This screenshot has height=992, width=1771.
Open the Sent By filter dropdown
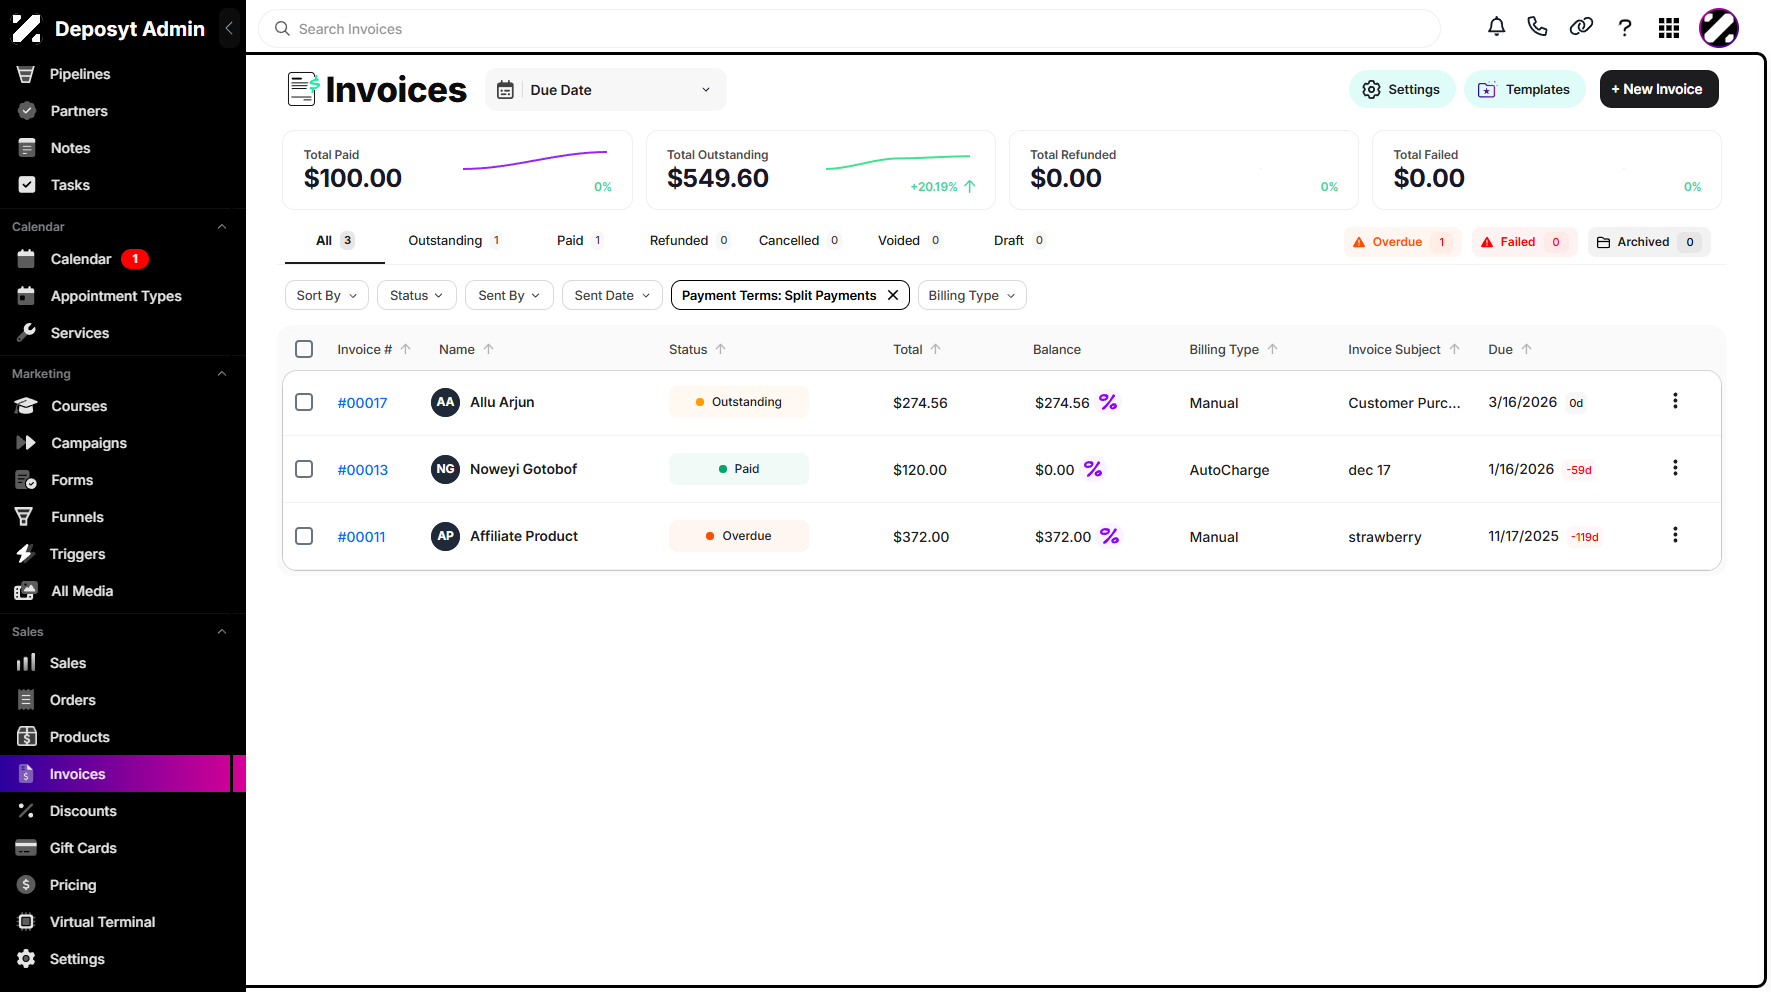click(509, 295)
